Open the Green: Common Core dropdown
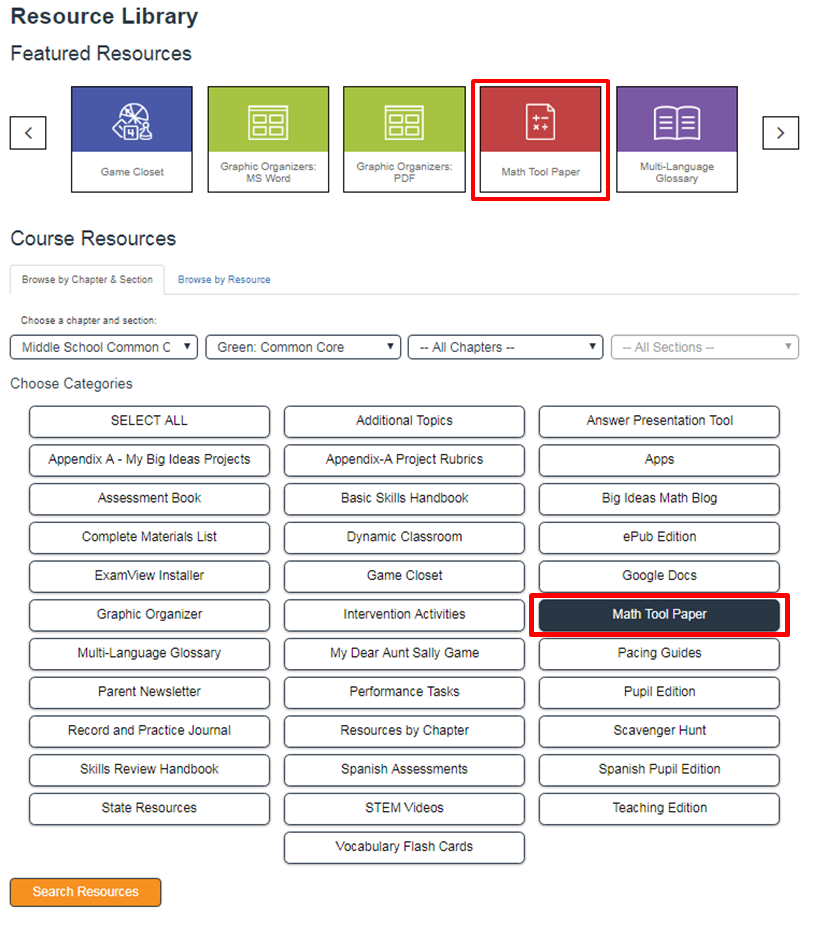The image size is (813, 930). [x=303, y=347]
